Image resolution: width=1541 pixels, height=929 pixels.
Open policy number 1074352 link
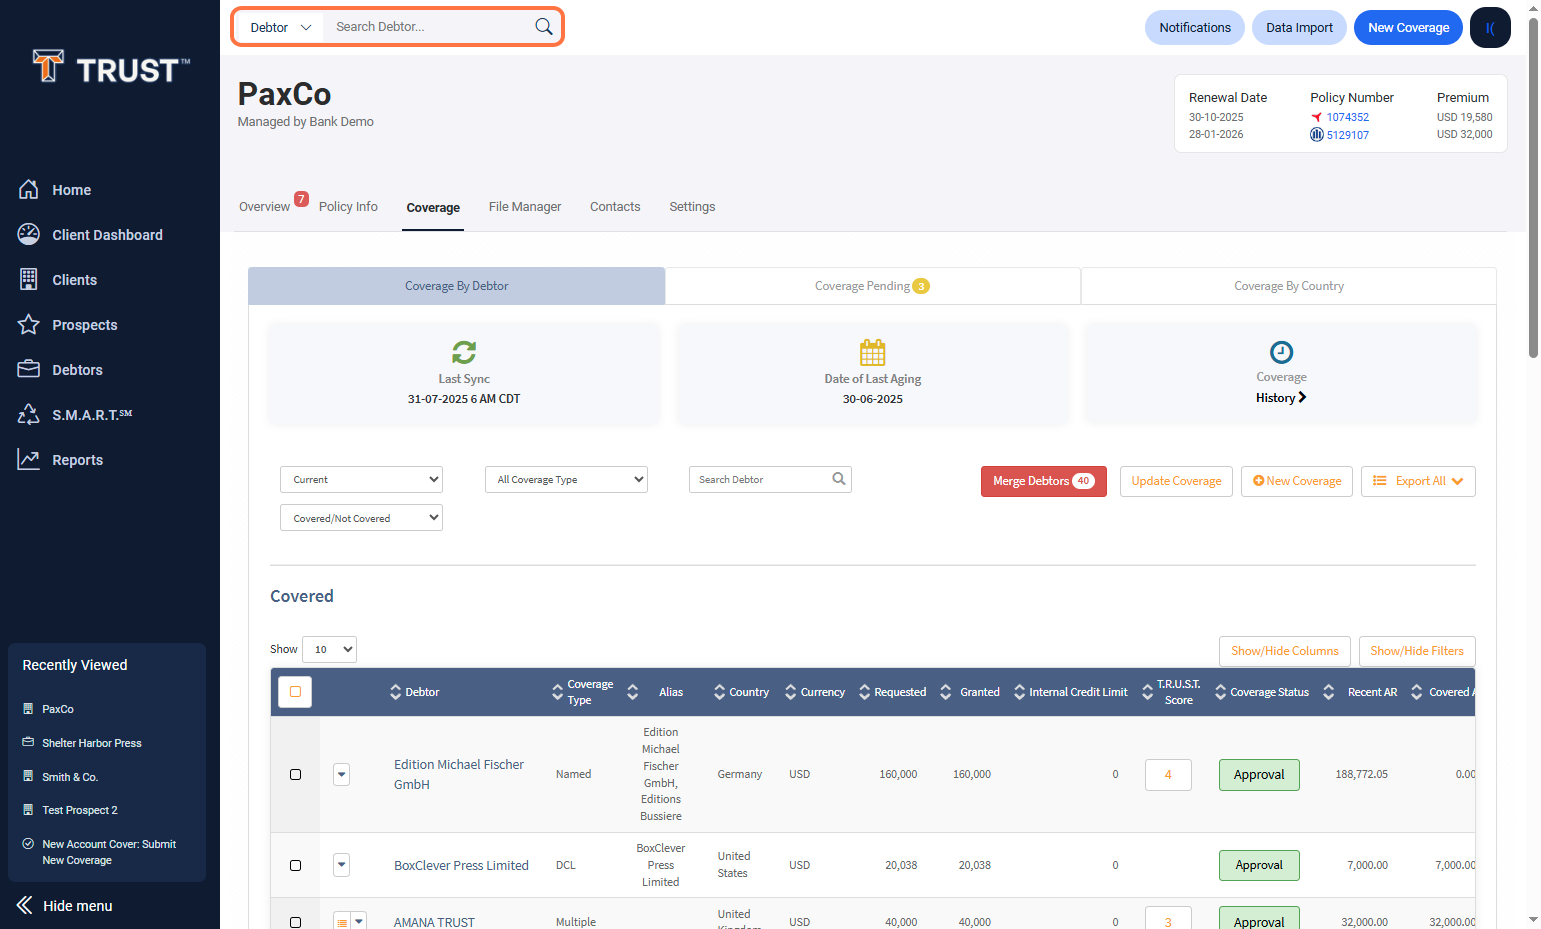coord(1347,117)
